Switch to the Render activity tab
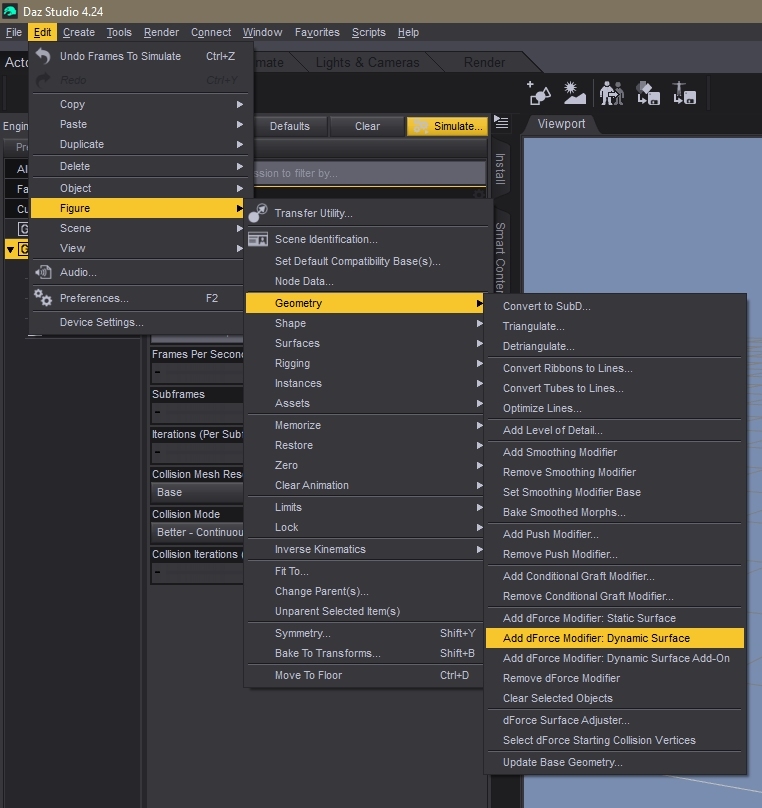762x808 pixels. coord(484,62)
